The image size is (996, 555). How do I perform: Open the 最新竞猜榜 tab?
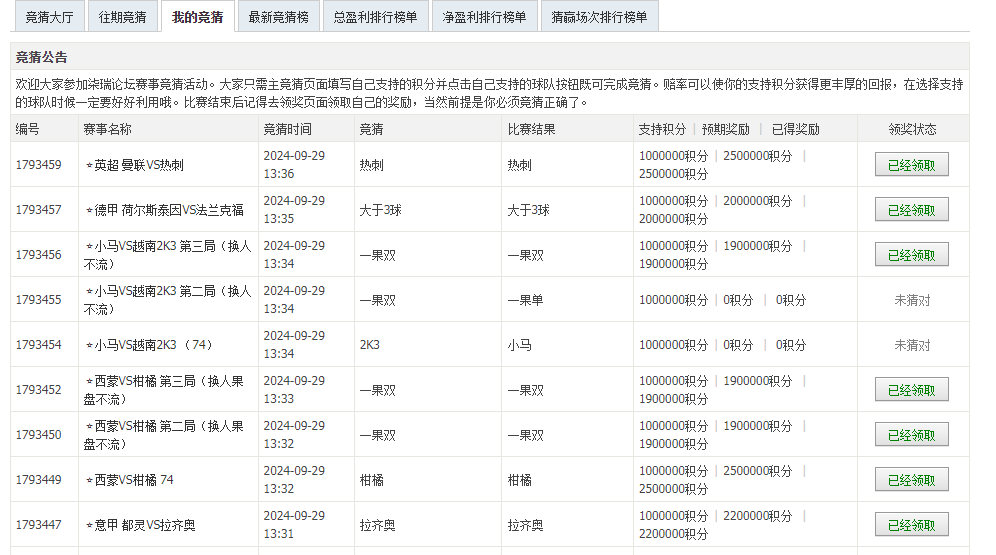pyautogui.click(x=278, y=17)
